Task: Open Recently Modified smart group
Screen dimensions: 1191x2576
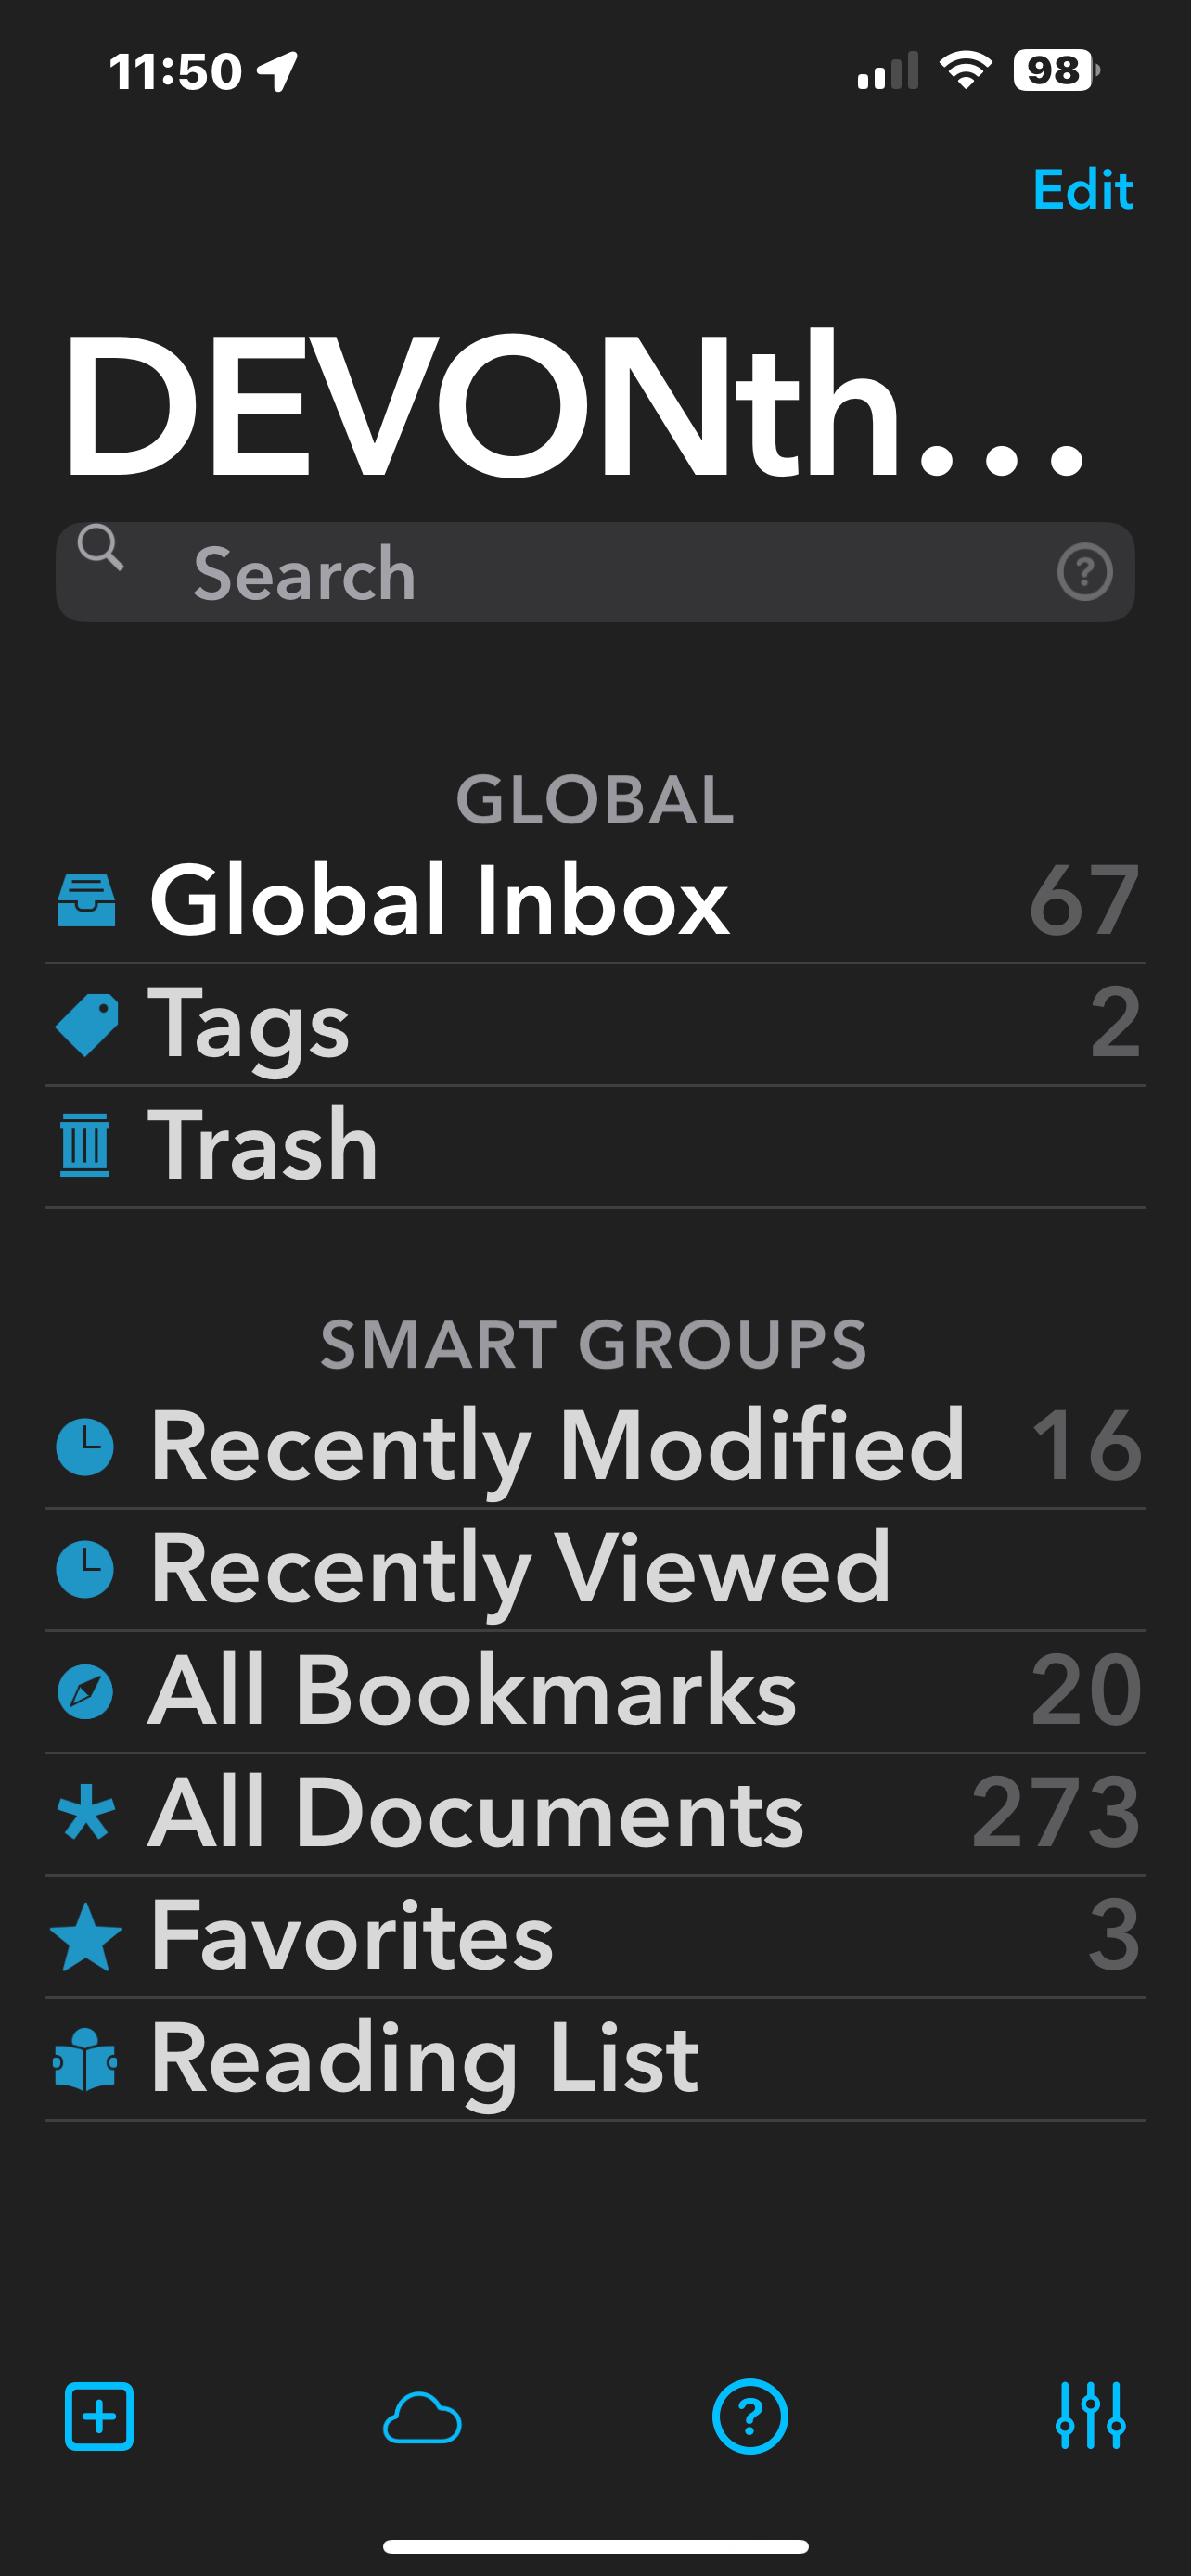Action: tap(556, 1446)
